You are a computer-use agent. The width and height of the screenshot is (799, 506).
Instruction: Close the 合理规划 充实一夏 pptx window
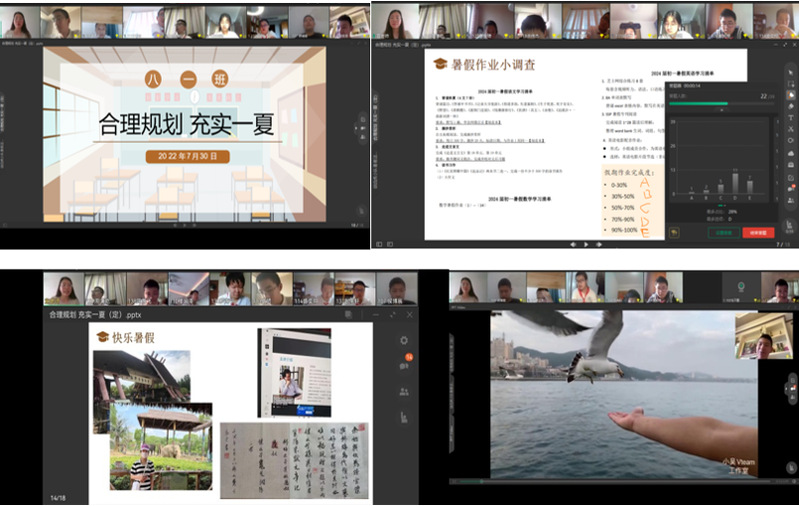(x=409, y=314)
